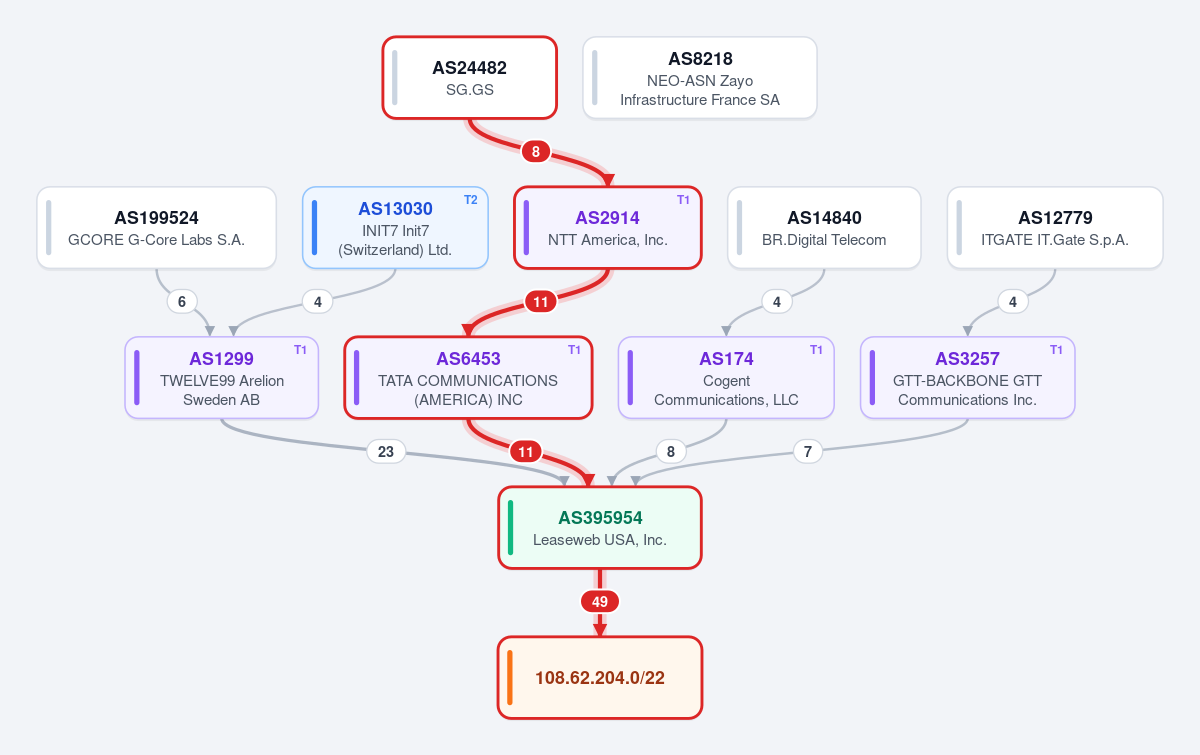Click the edge badge labeled 6
The width and height of the screenshot is (1200, 755).
pyautogui.click(x=181, y=302)
